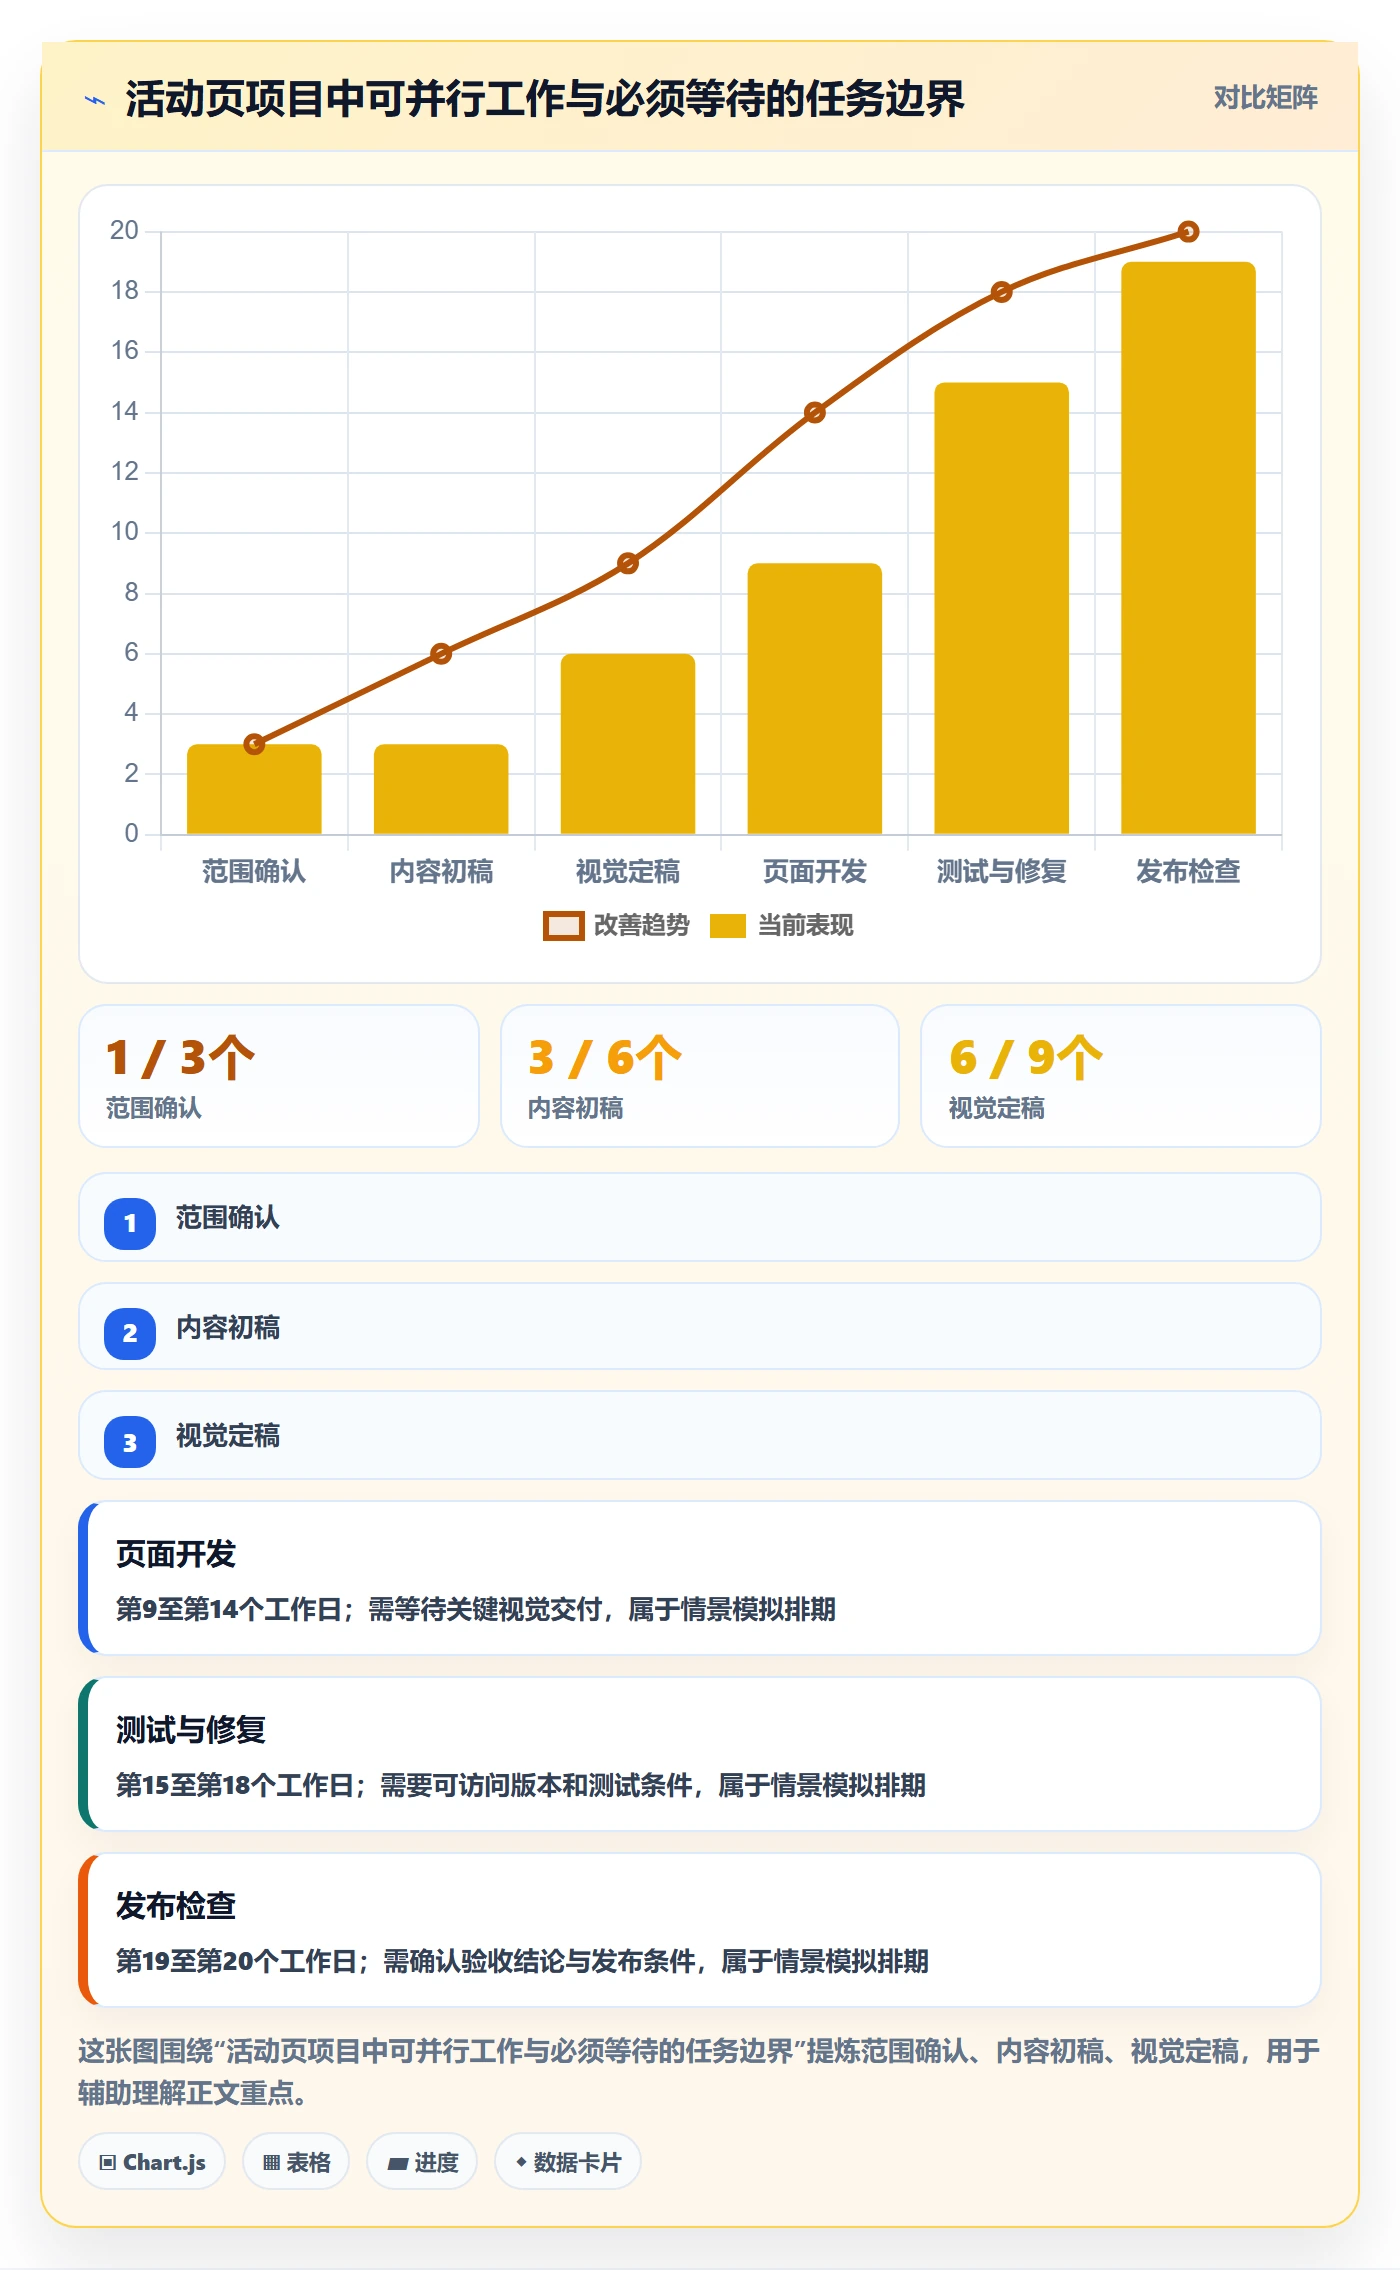The height and width of the screenshot is (2270, 1400).
Task: Select the 视觉定稿 step row
Action: [x=700, y=1435]
